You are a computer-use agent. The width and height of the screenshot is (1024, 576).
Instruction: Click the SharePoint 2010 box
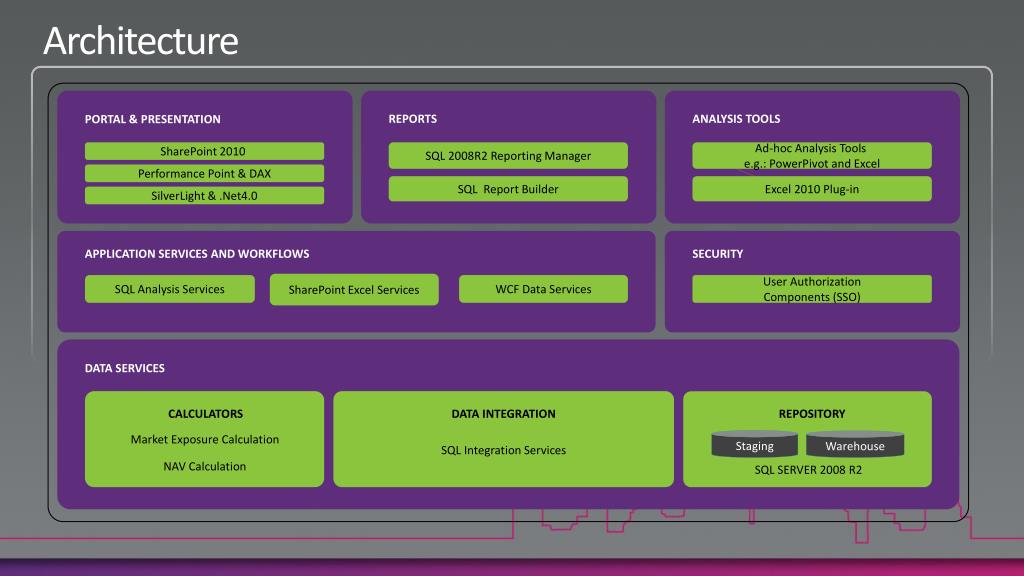click(204, 151)
